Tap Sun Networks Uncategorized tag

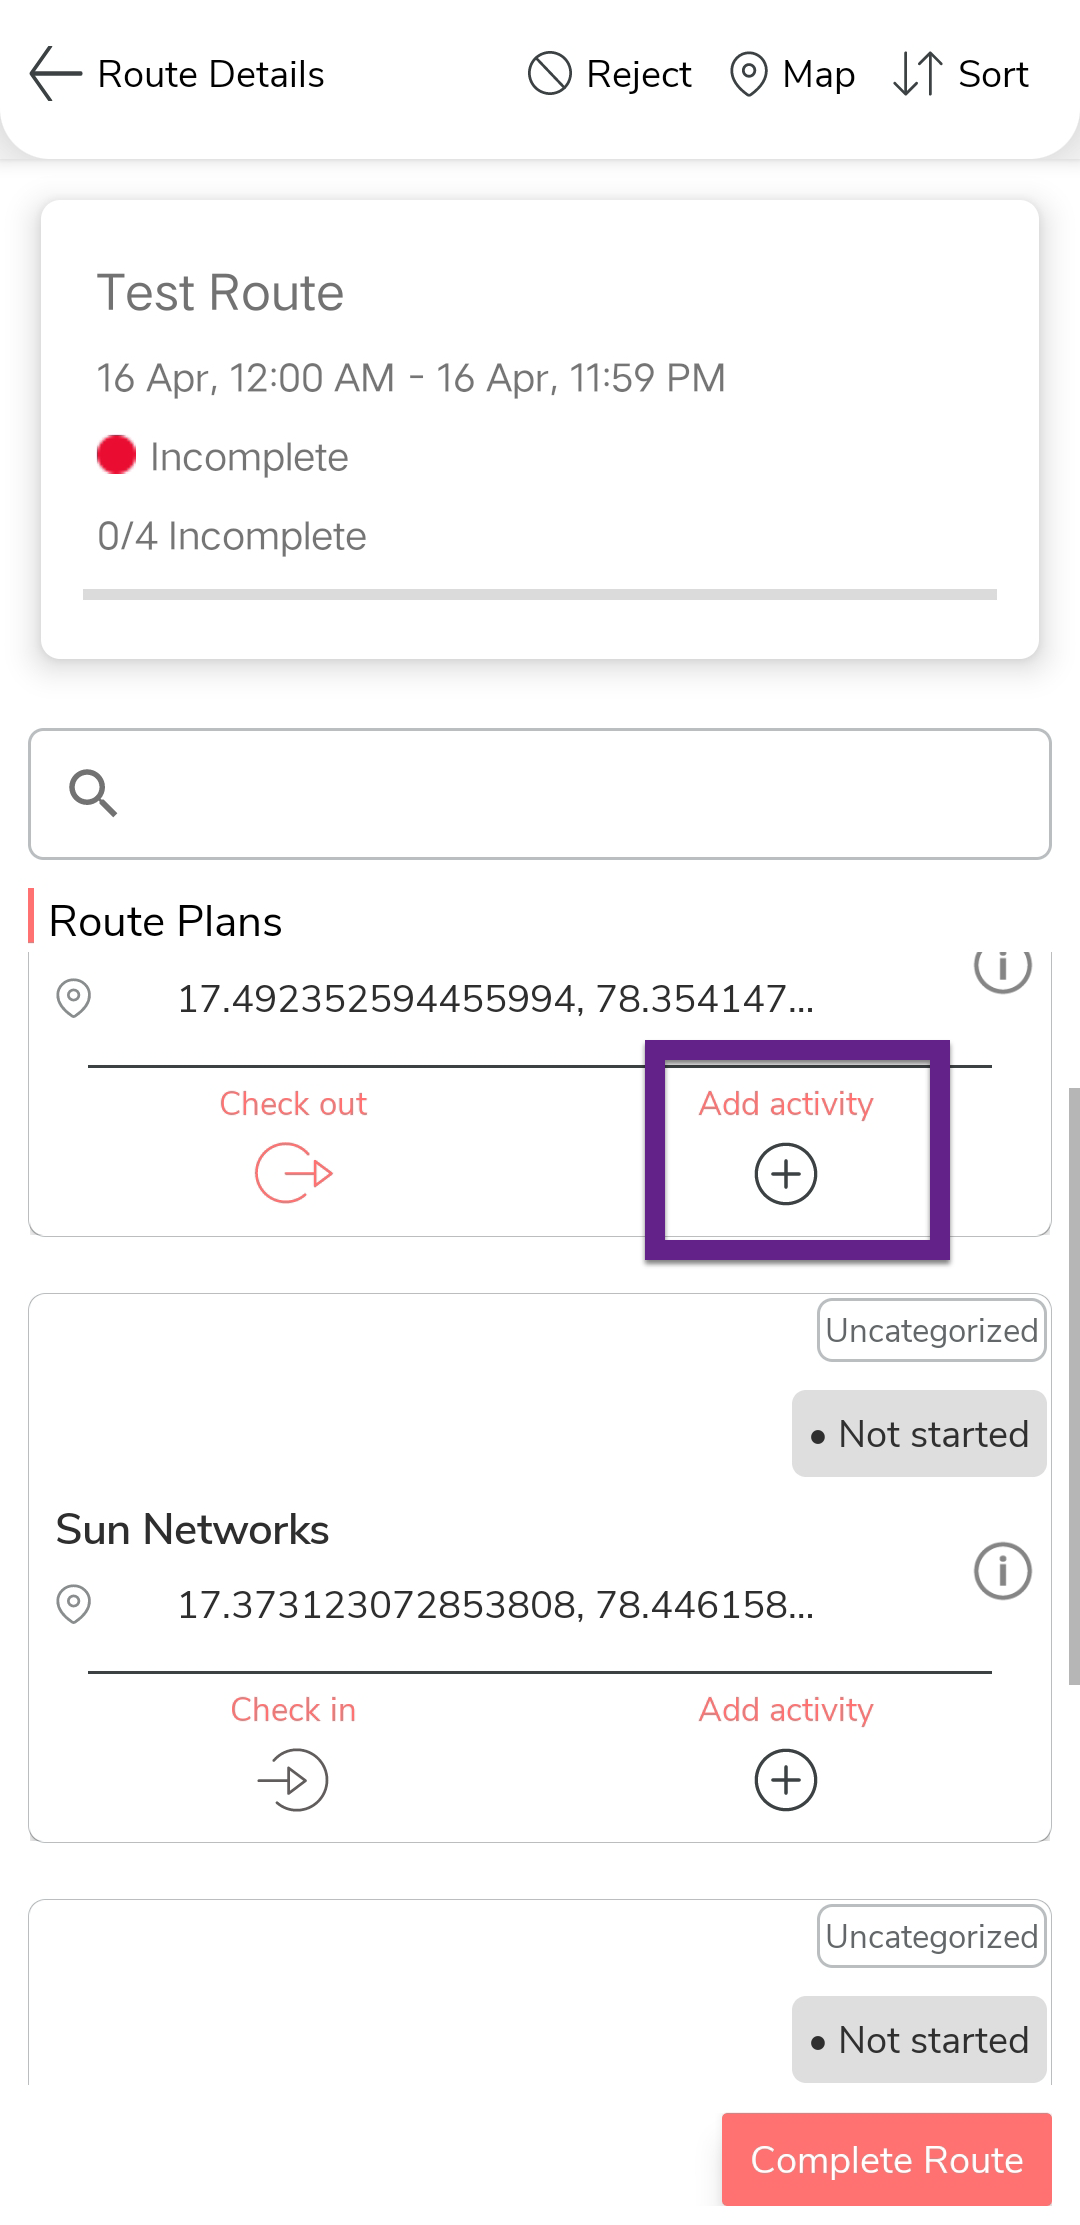(931, 1330)
